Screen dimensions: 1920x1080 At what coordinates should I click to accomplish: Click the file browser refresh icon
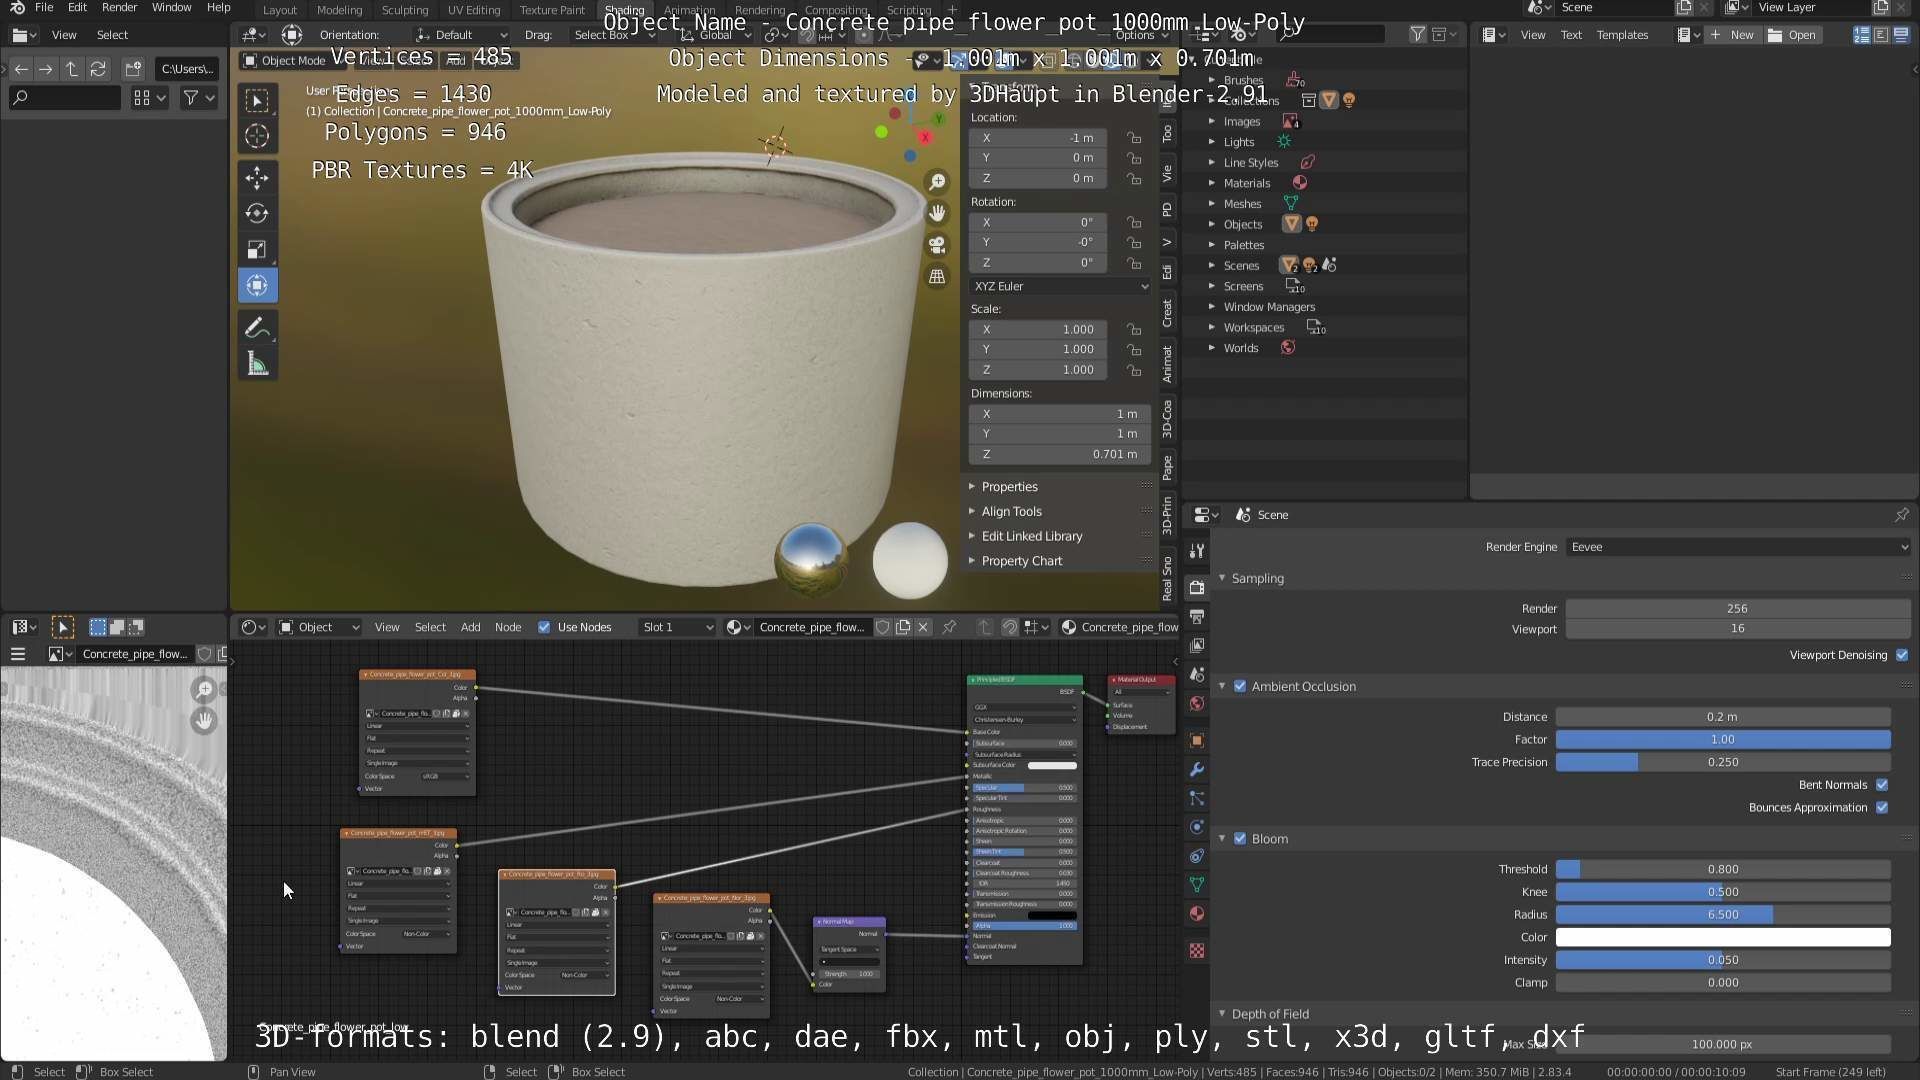(x=98, y=69)
